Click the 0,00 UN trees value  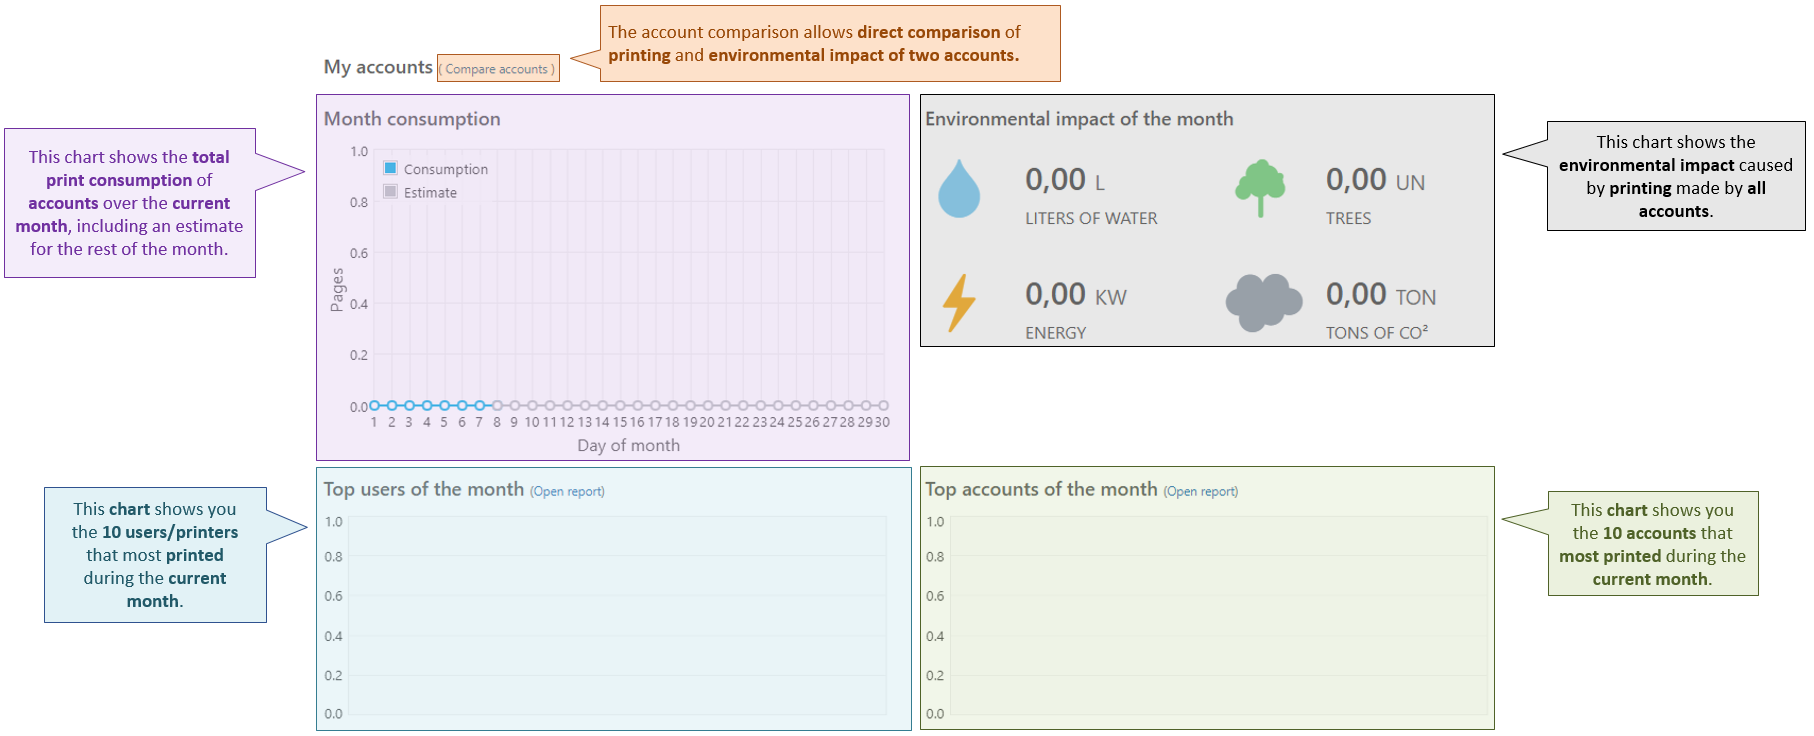[1374, 180]
